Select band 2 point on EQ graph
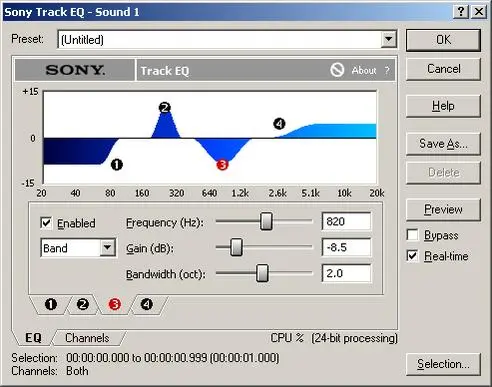This screenshot has height=387, width=492. point(165,108)
